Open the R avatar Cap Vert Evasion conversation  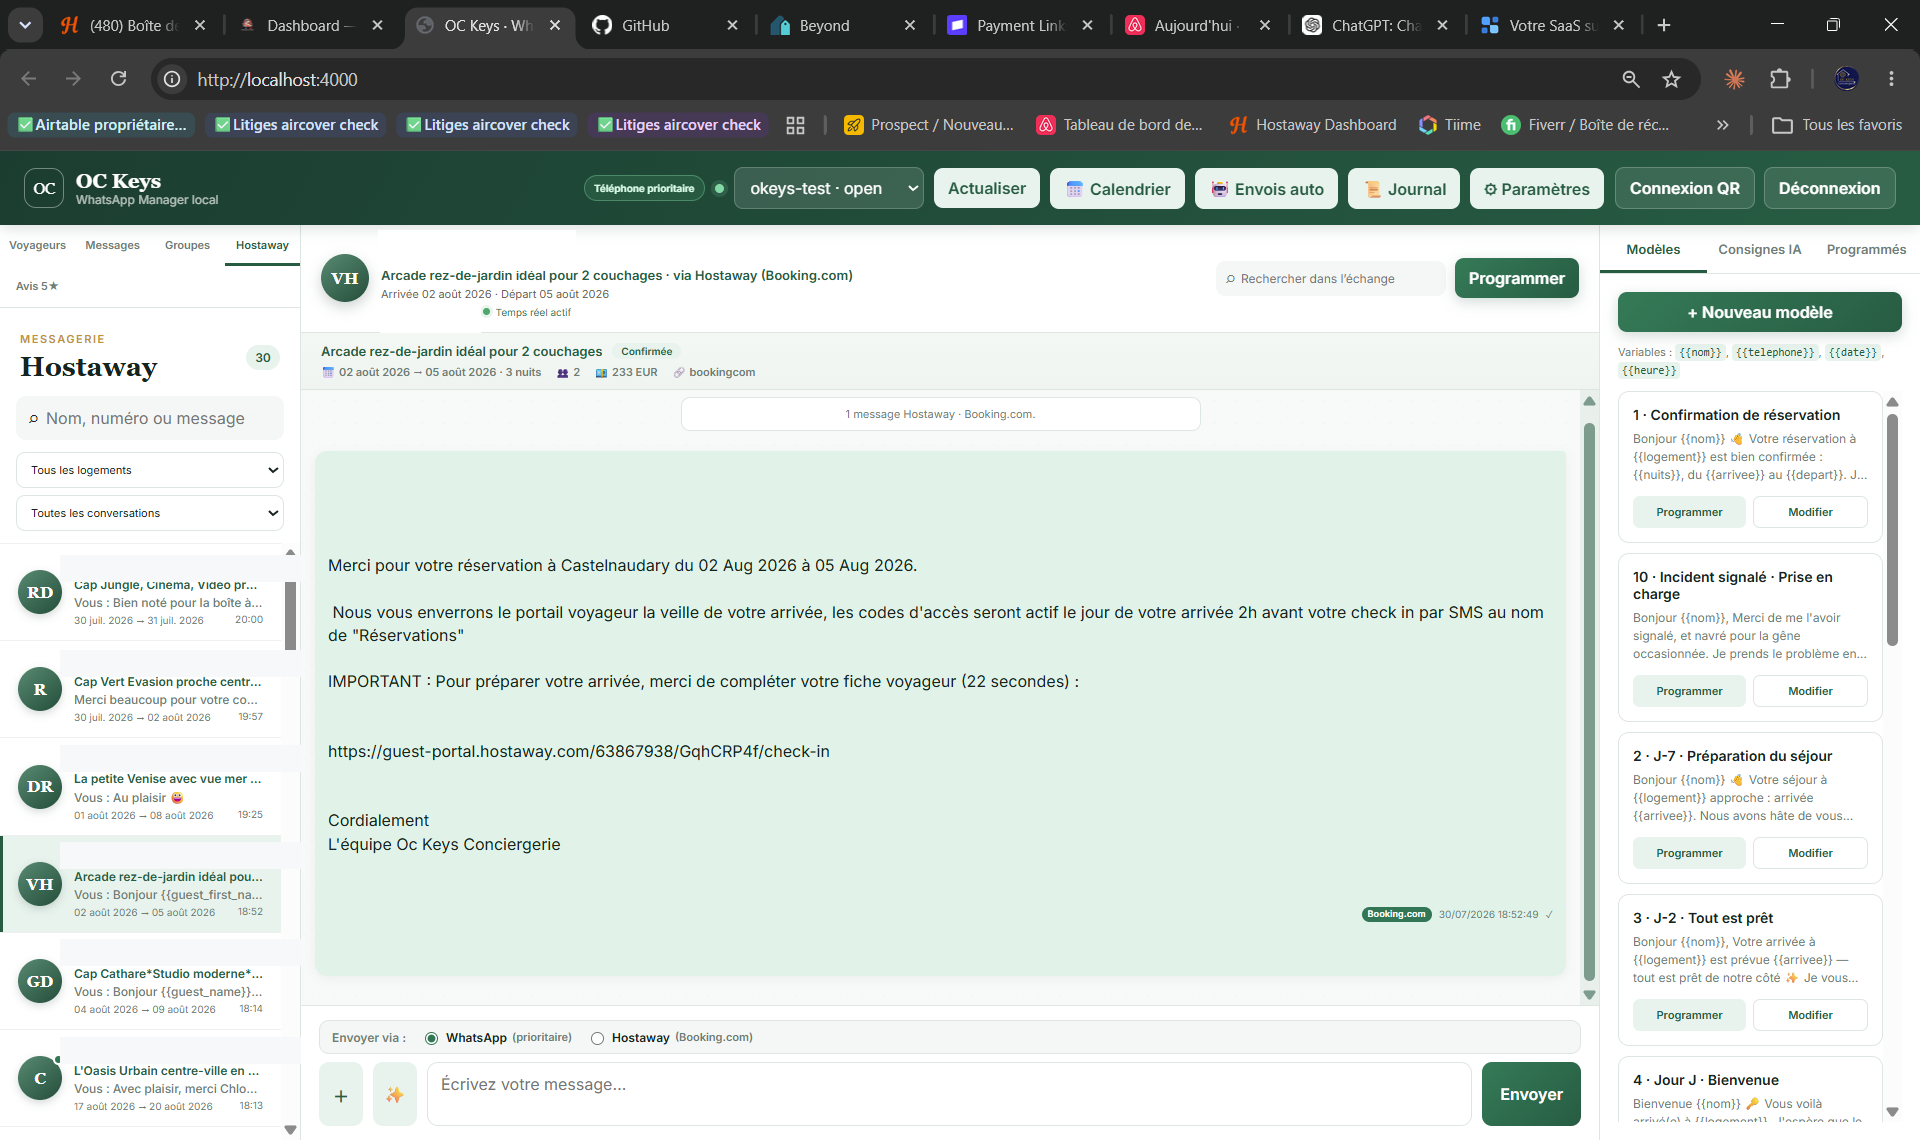[40, 689]
